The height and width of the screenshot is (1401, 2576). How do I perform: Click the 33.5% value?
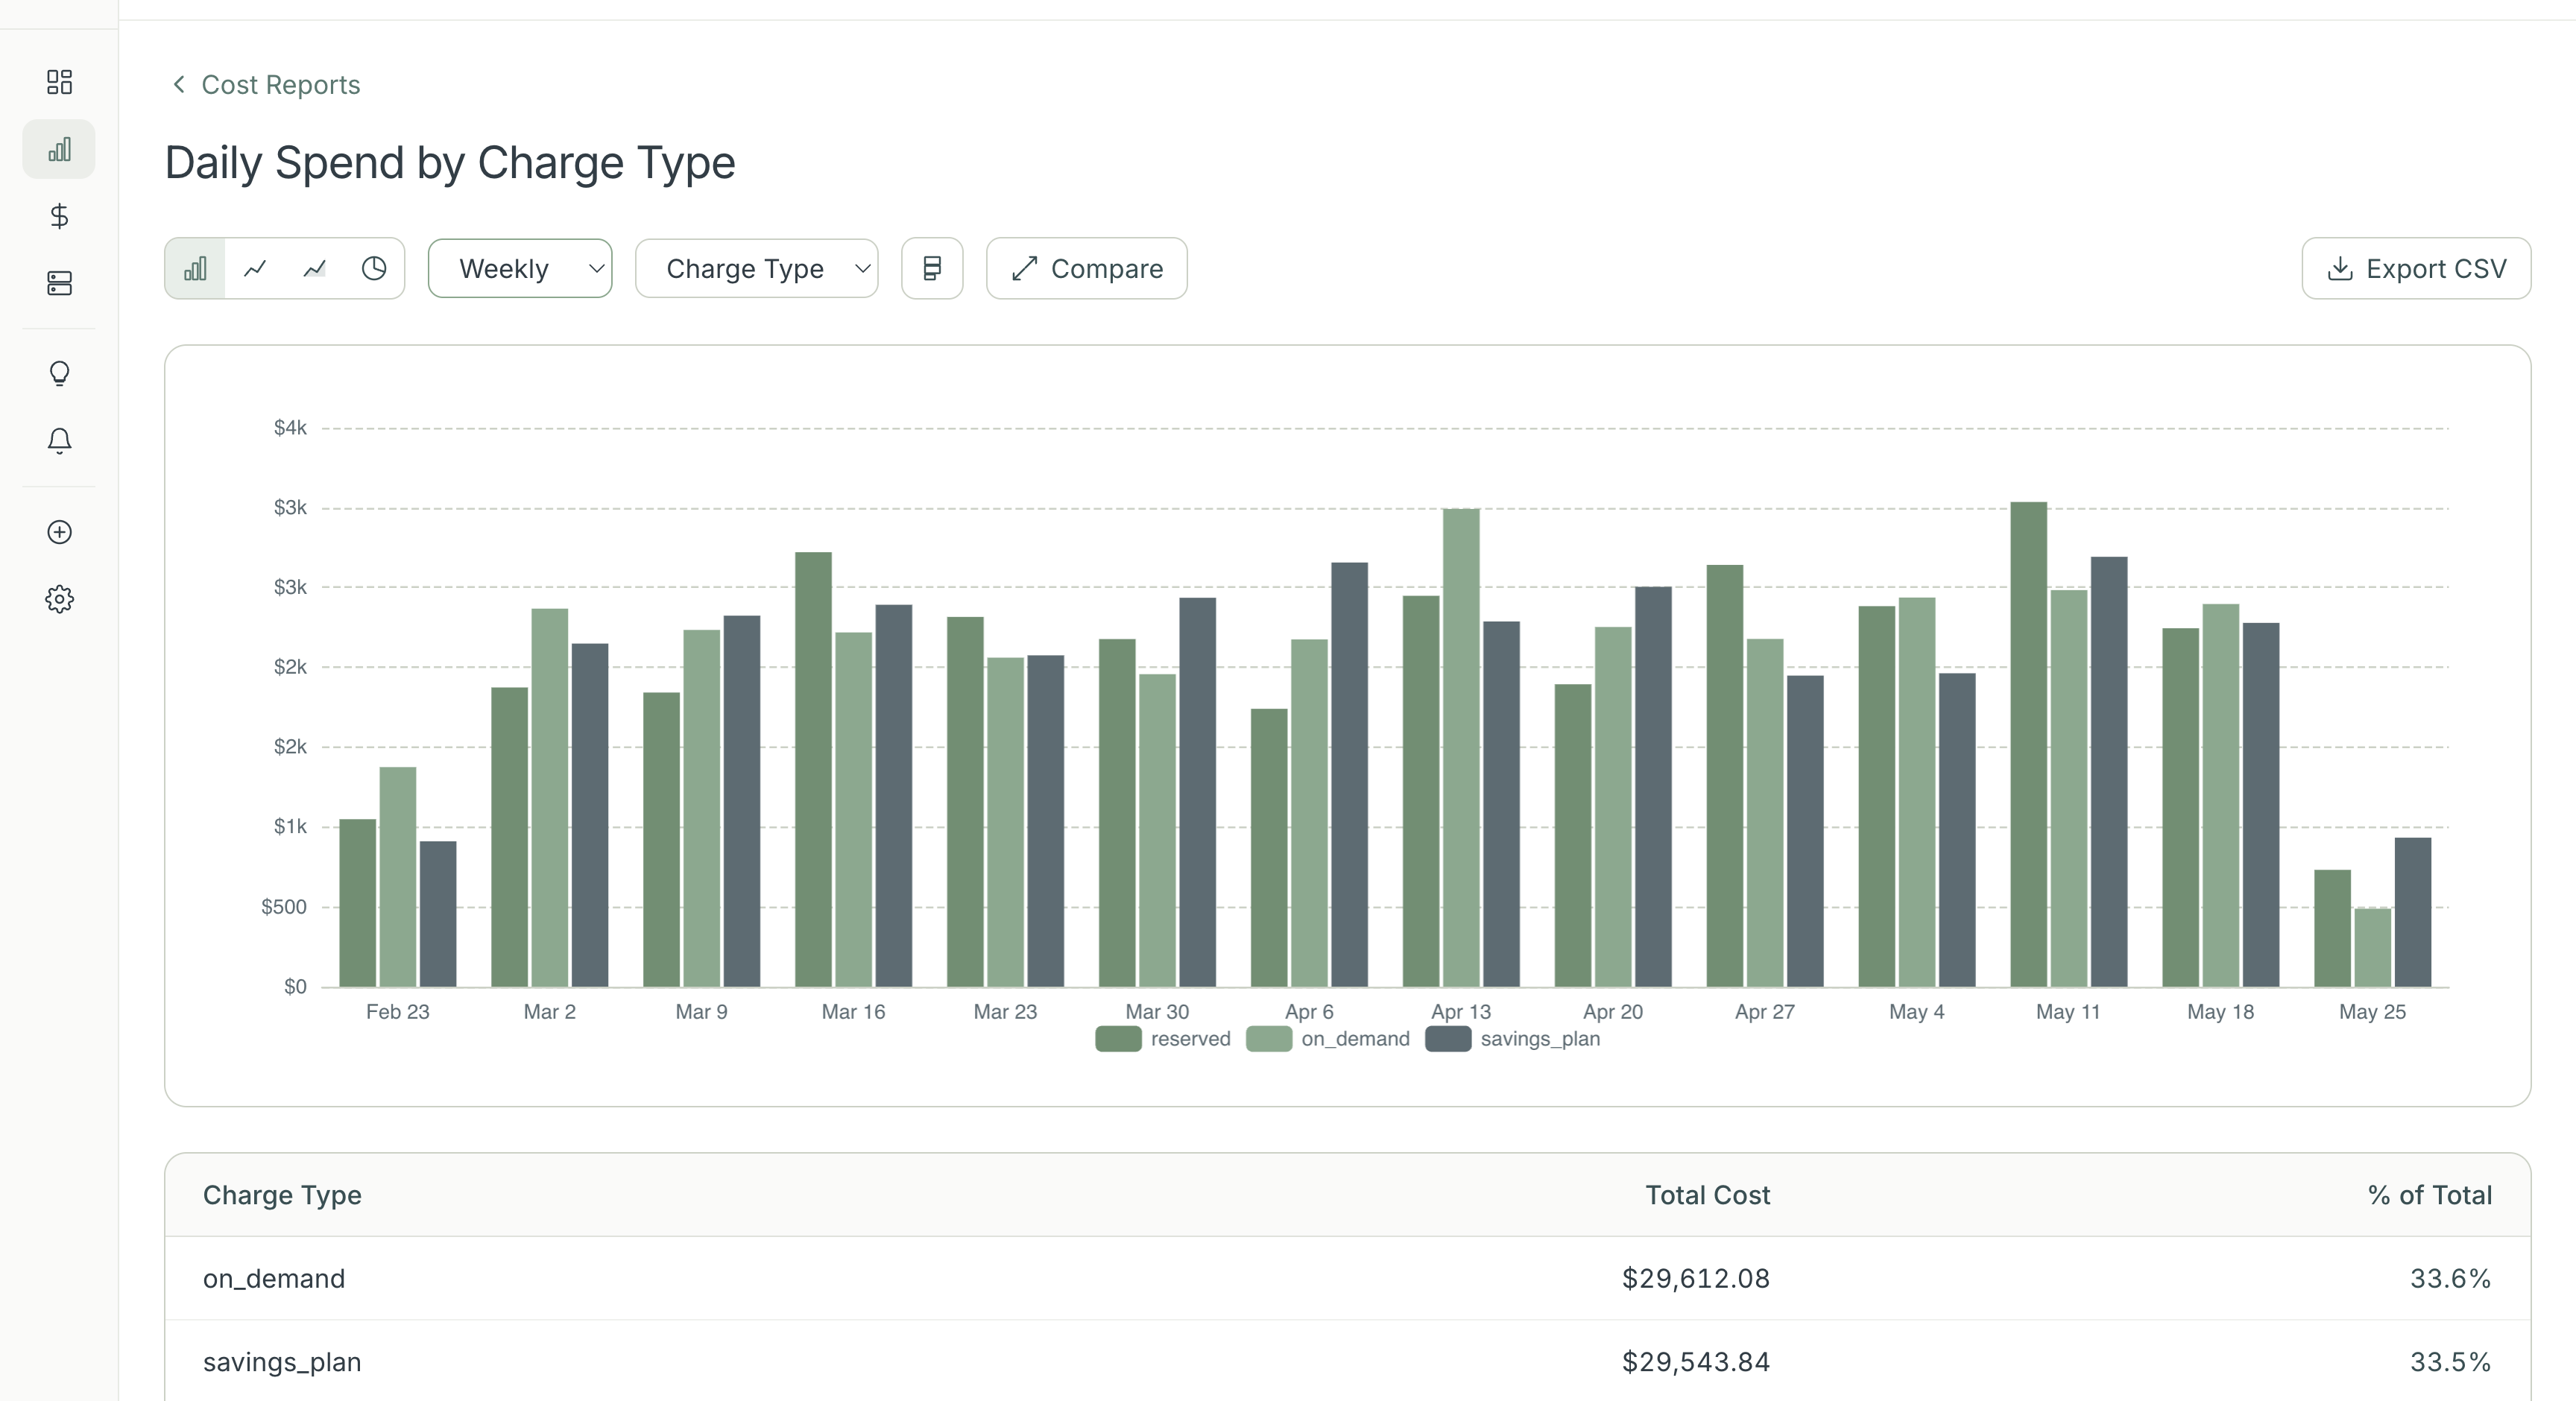(2451, 1362)
